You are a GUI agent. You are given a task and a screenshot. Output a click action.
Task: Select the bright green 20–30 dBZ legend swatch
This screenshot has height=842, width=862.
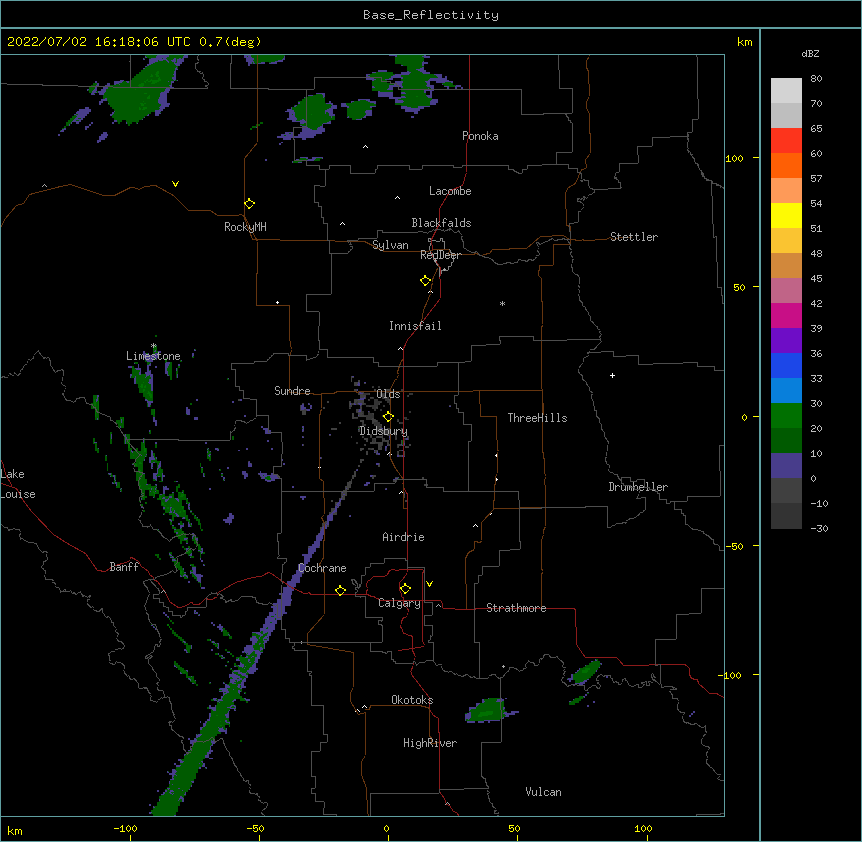(x=786, y=416)
